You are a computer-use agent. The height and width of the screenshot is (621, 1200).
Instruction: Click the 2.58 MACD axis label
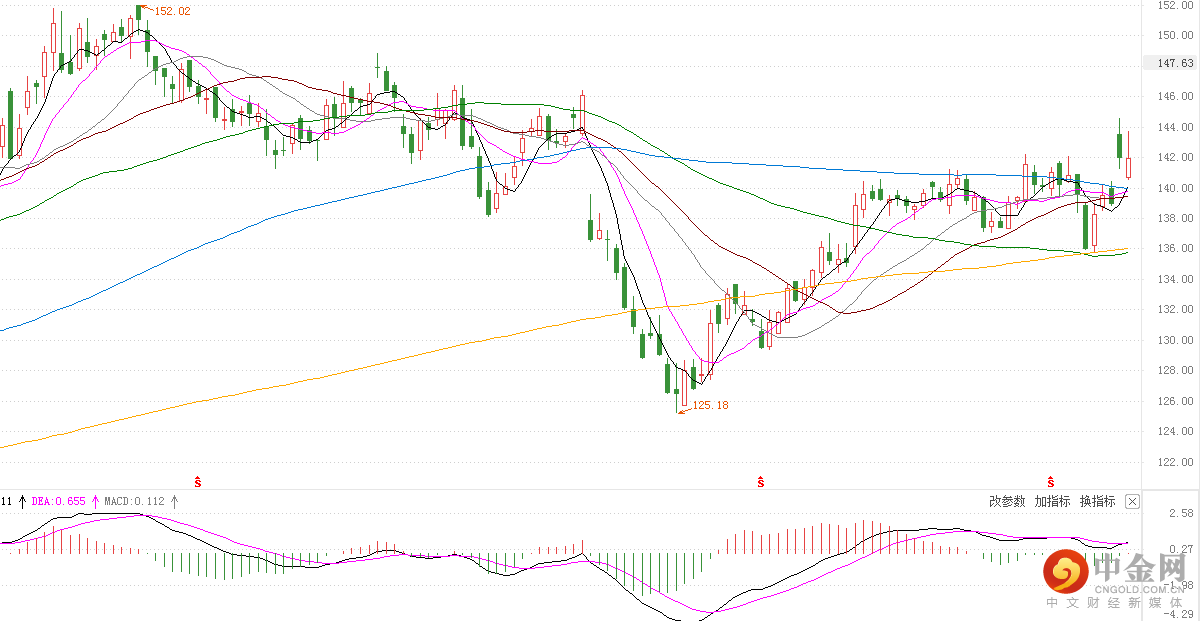[x=1180, y=513]
